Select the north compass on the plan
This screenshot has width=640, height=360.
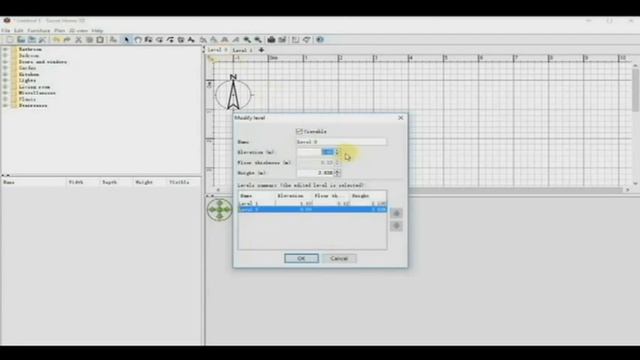point(233,93)
